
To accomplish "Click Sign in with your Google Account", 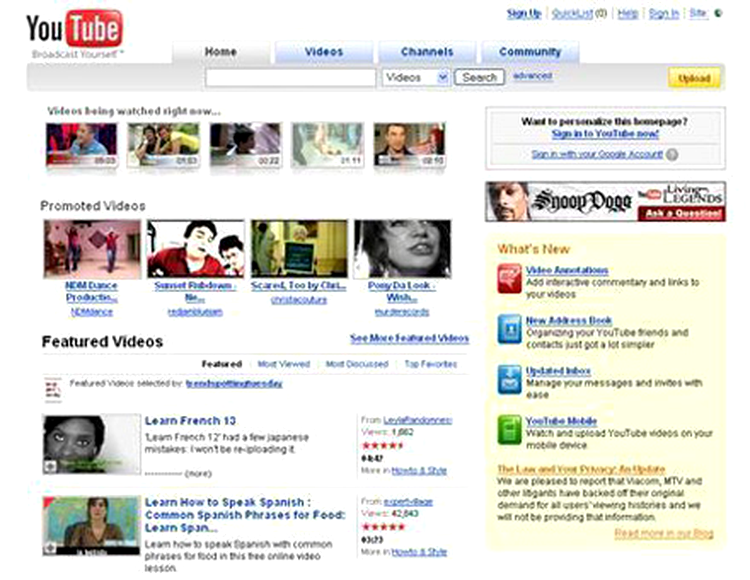I will [597, 154].
